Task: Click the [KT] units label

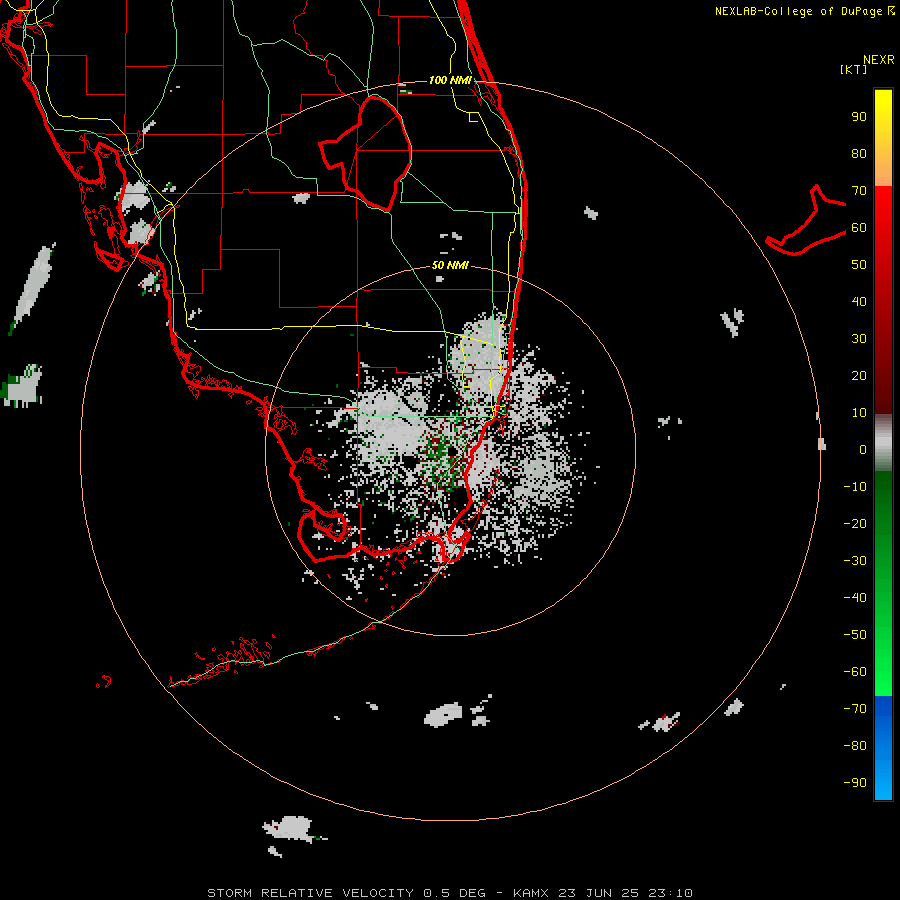Action: [853, 69]
